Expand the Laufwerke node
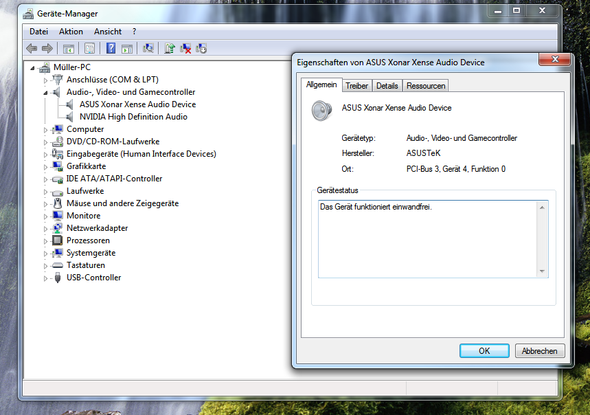 (x=46, y=192)
